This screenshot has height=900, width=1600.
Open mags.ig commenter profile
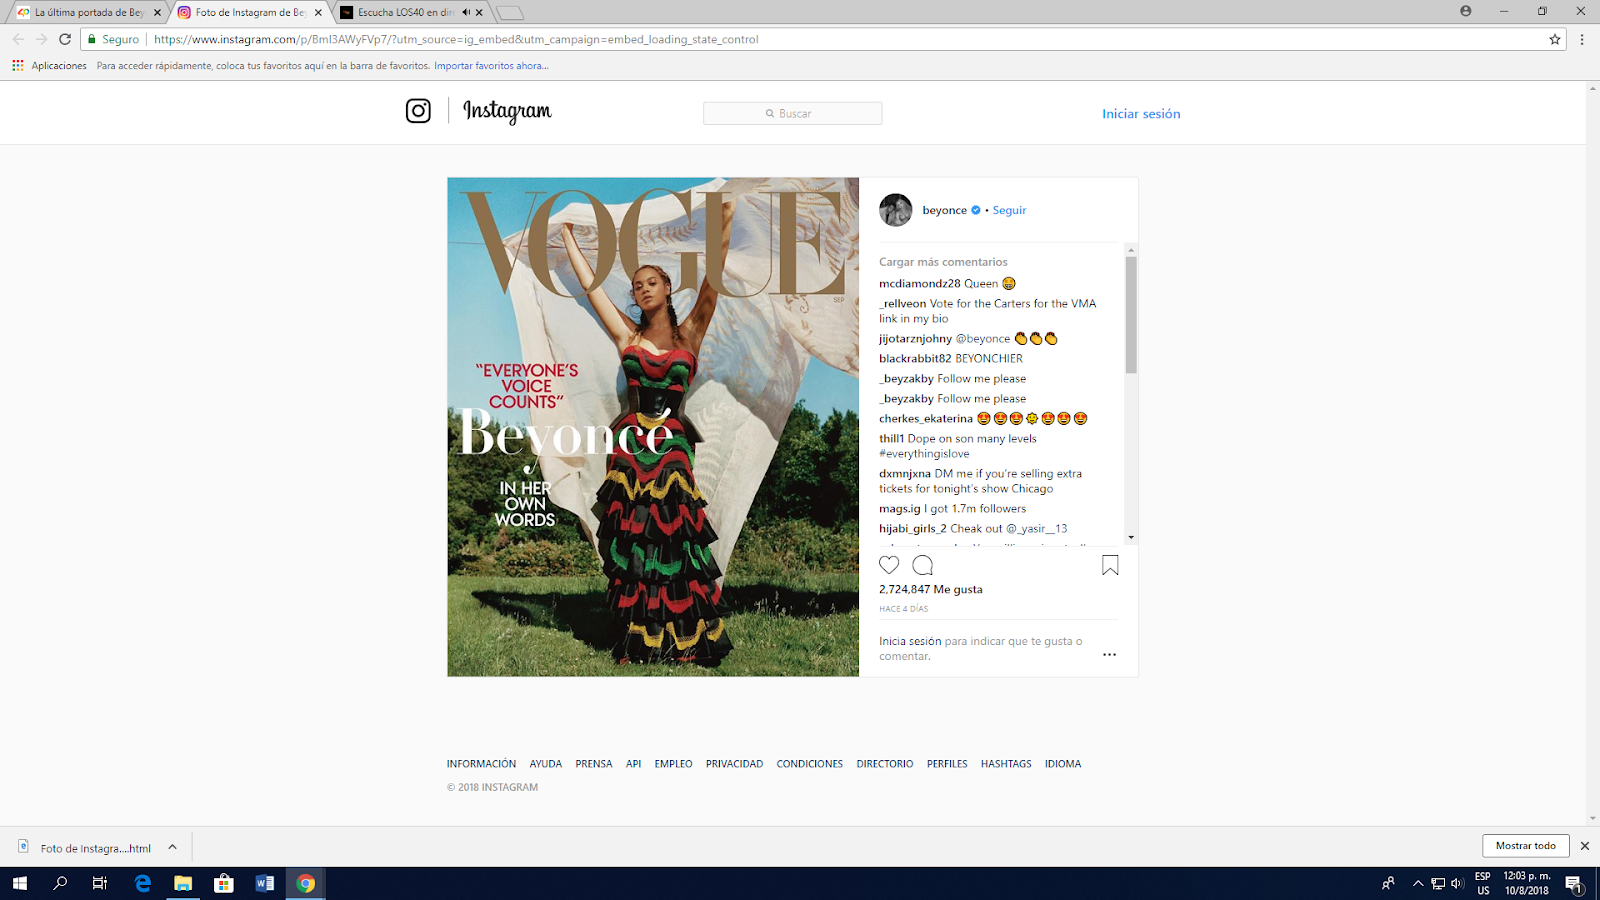[899, 508]
